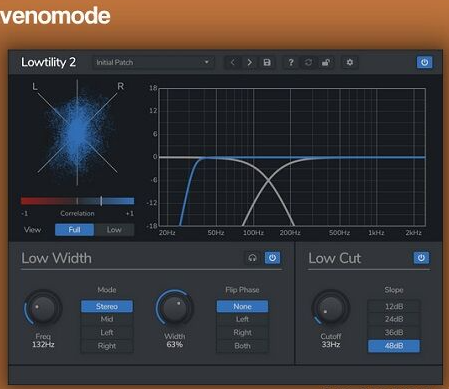Screen dimensions: 449x389
Task: Click the Width knob
Action: 174,308
